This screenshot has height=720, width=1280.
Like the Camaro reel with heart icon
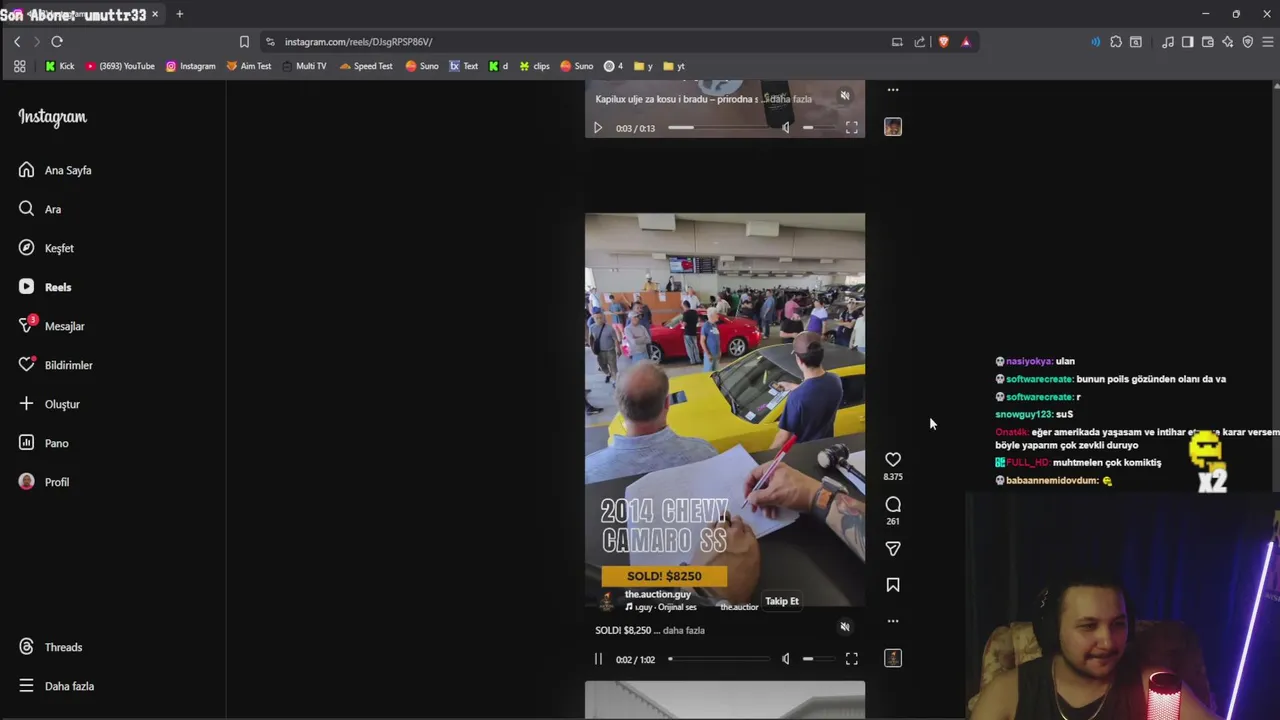coord(893,459)
